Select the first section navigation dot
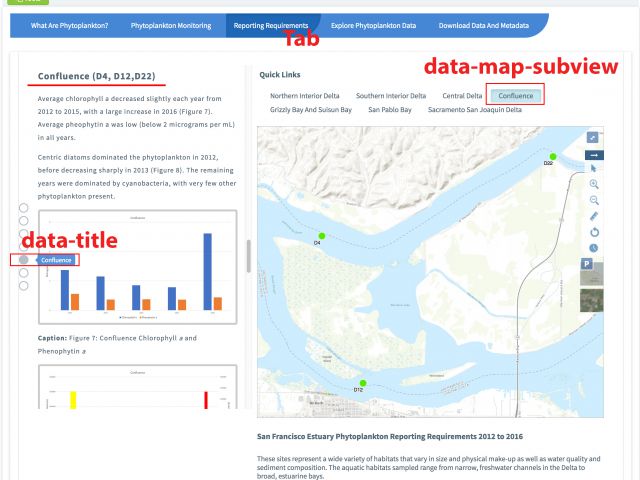 pos(24,208)
